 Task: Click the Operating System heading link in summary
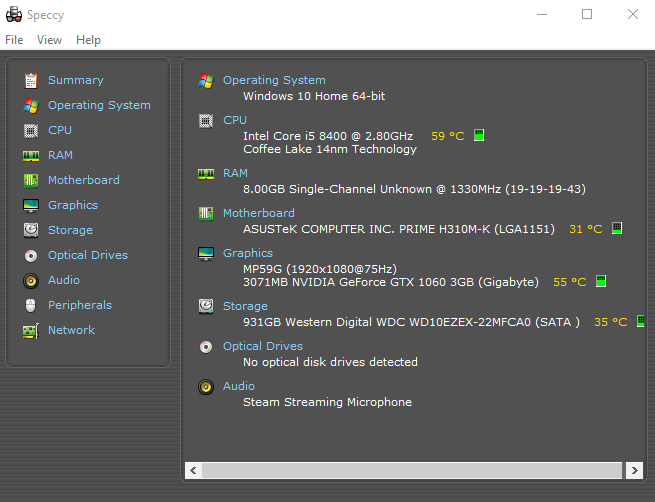274,80
